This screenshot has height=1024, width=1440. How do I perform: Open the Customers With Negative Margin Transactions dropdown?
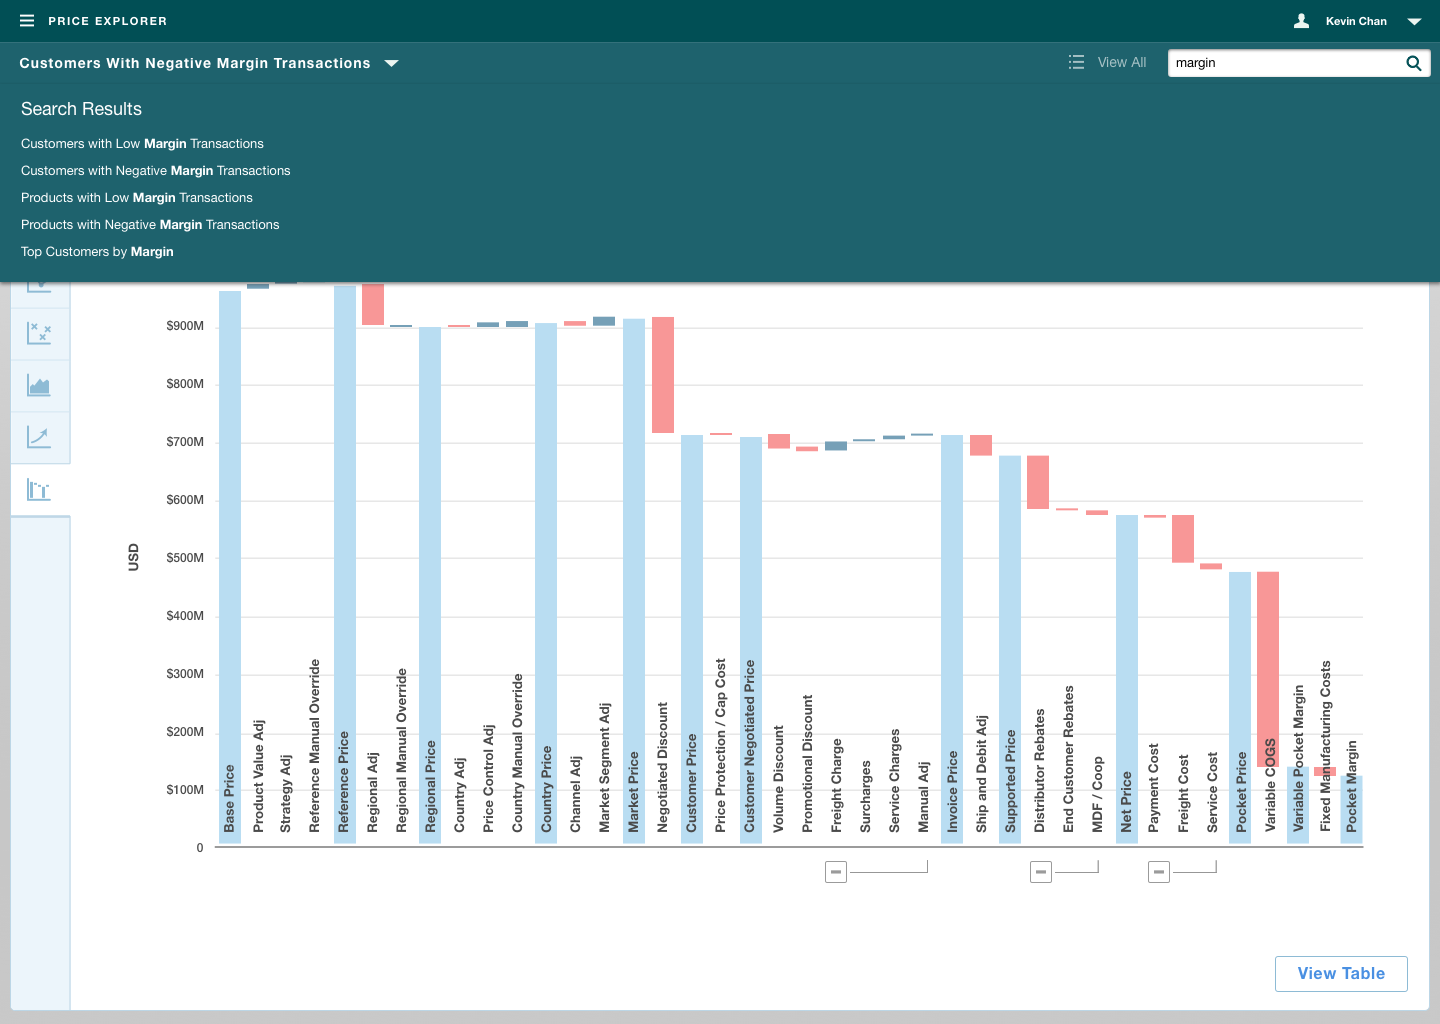(392, 63)
